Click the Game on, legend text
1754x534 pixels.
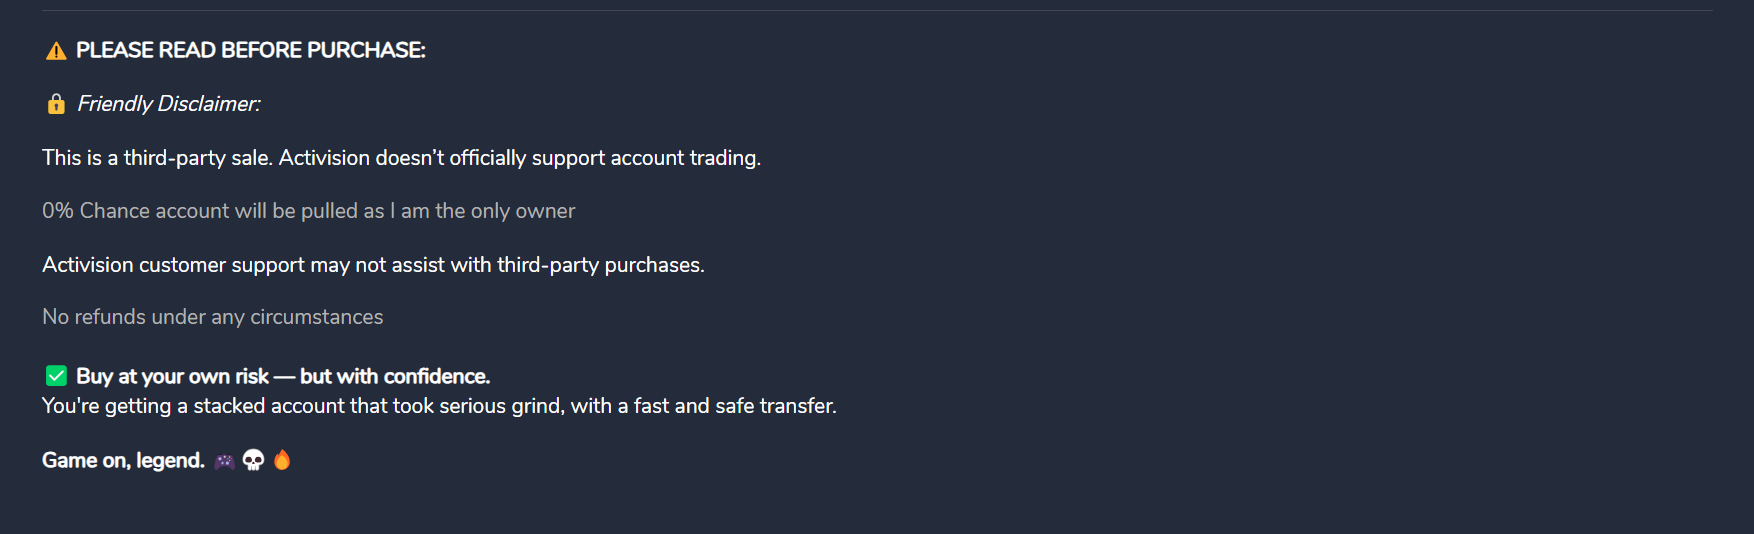(x=123, y=460)
